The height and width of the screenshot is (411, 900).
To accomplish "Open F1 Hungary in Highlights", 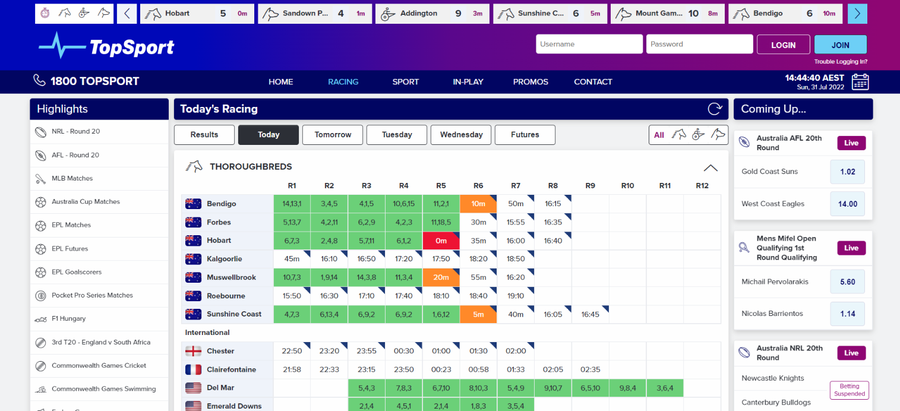I will click(x=99, y=319).
